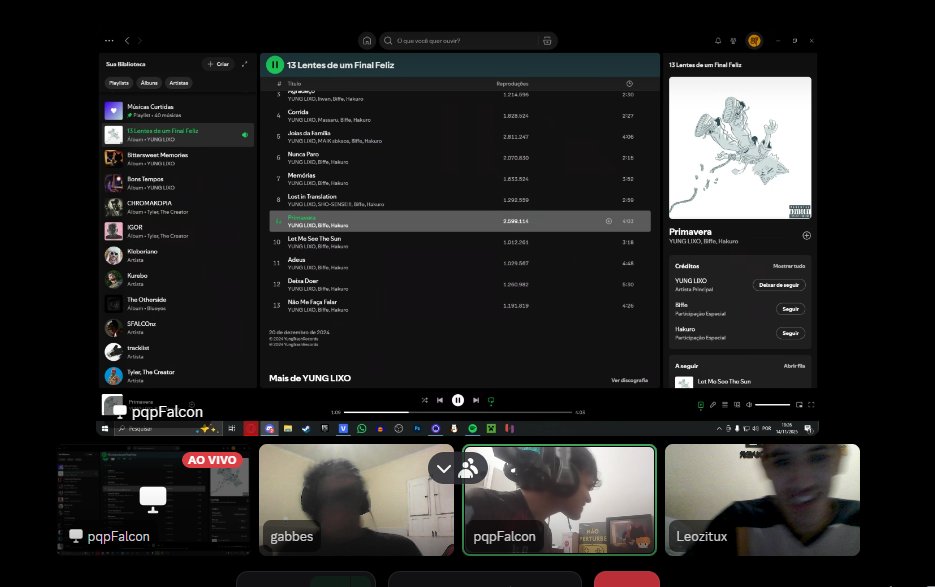This screenshot has height=587, width=935.
Task: Open Spotify notifications bell
Action: tap(718, 41)
